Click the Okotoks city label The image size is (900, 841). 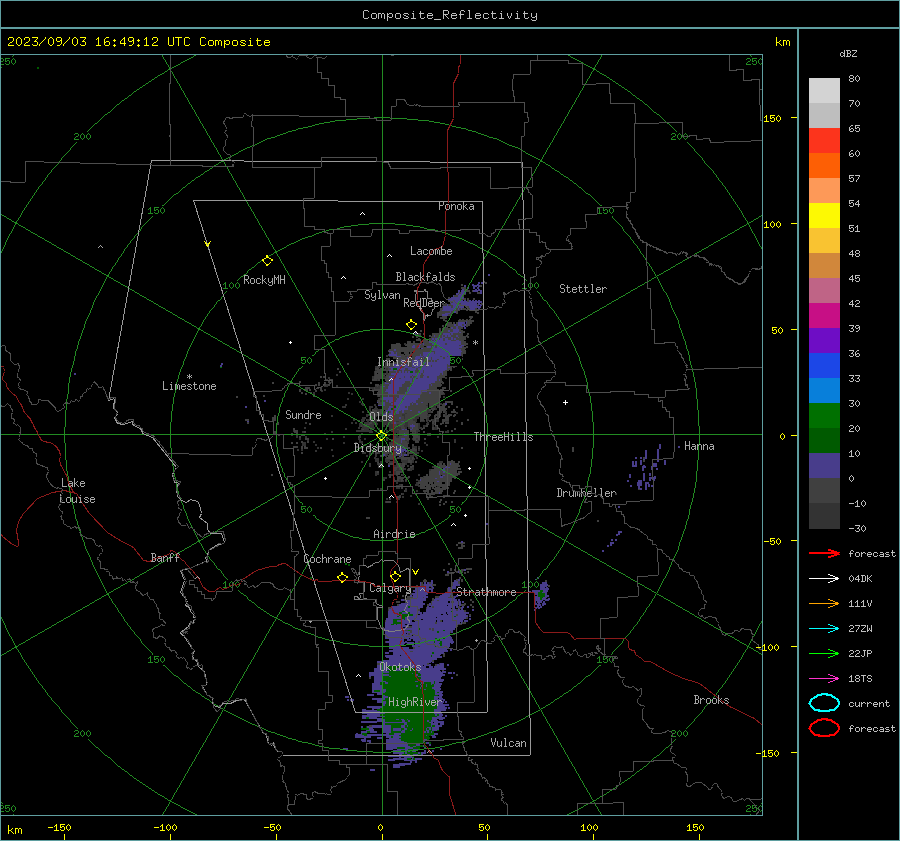(400, 667)
